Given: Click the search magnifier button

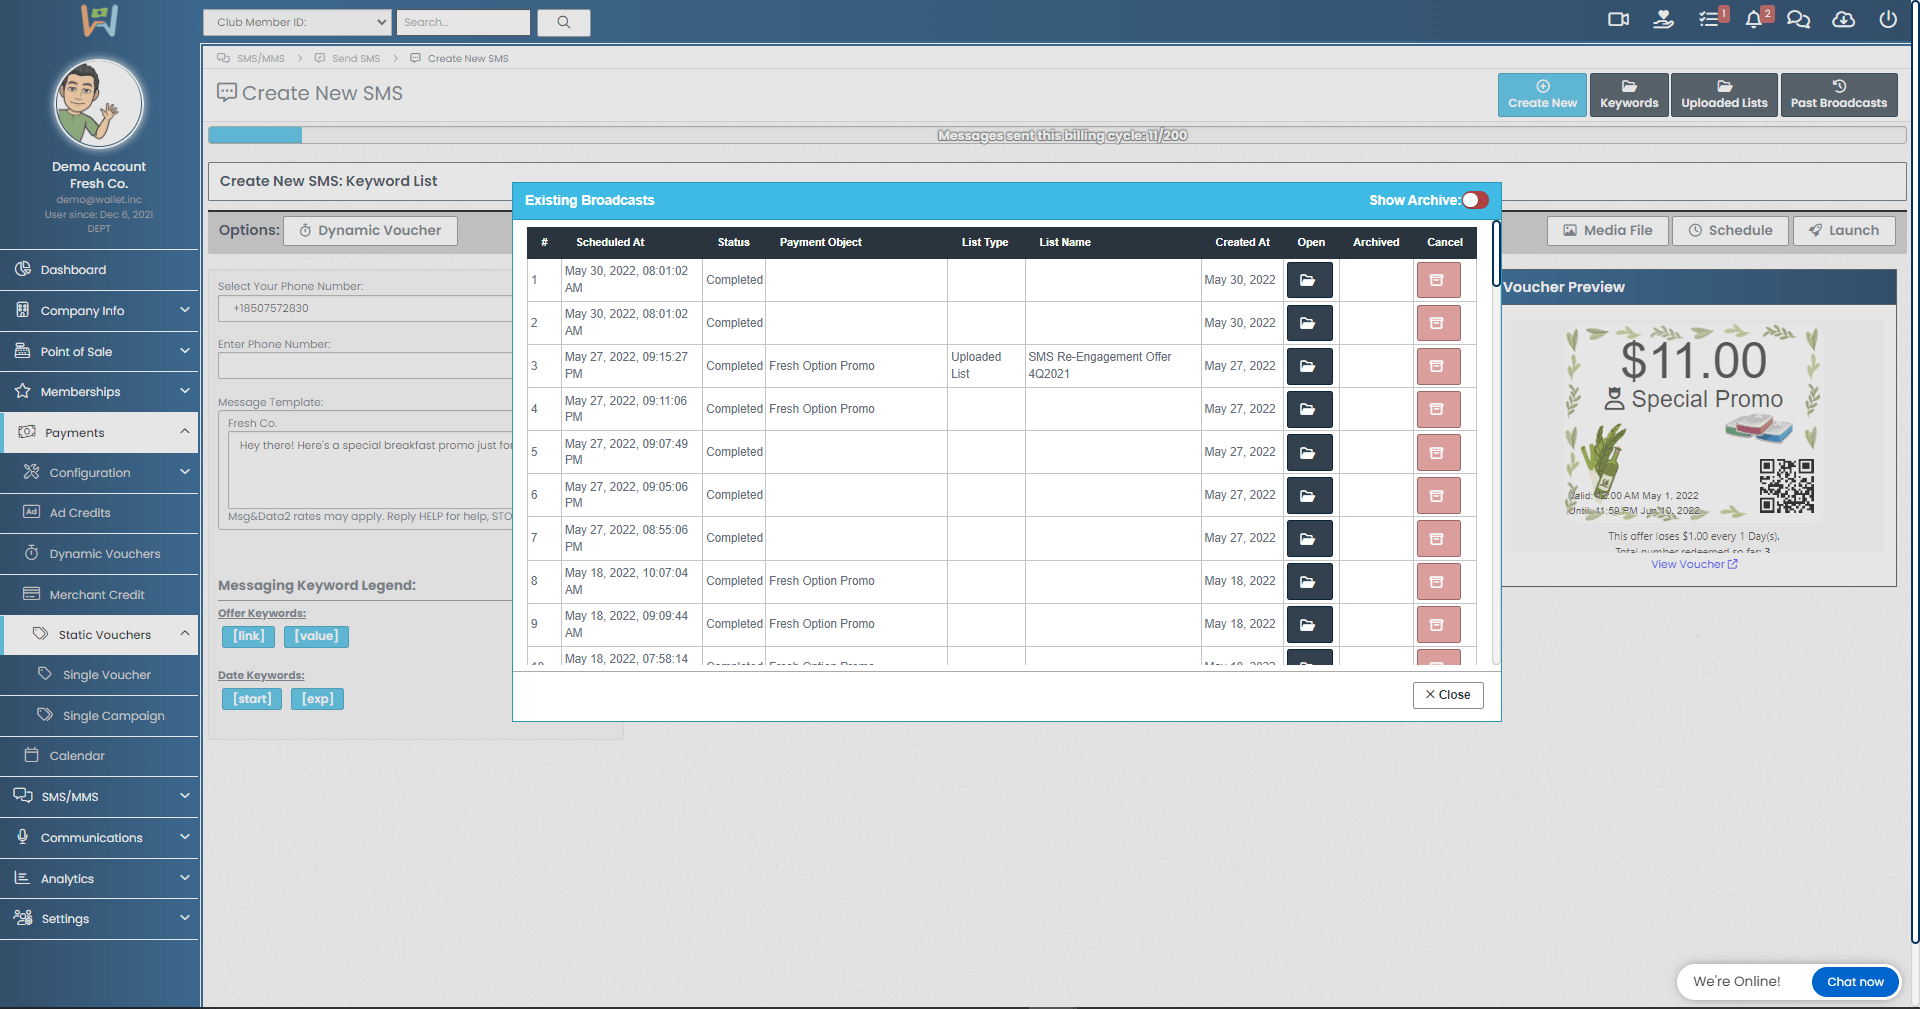Looking at the screenshot, I should tap(564, 22).
